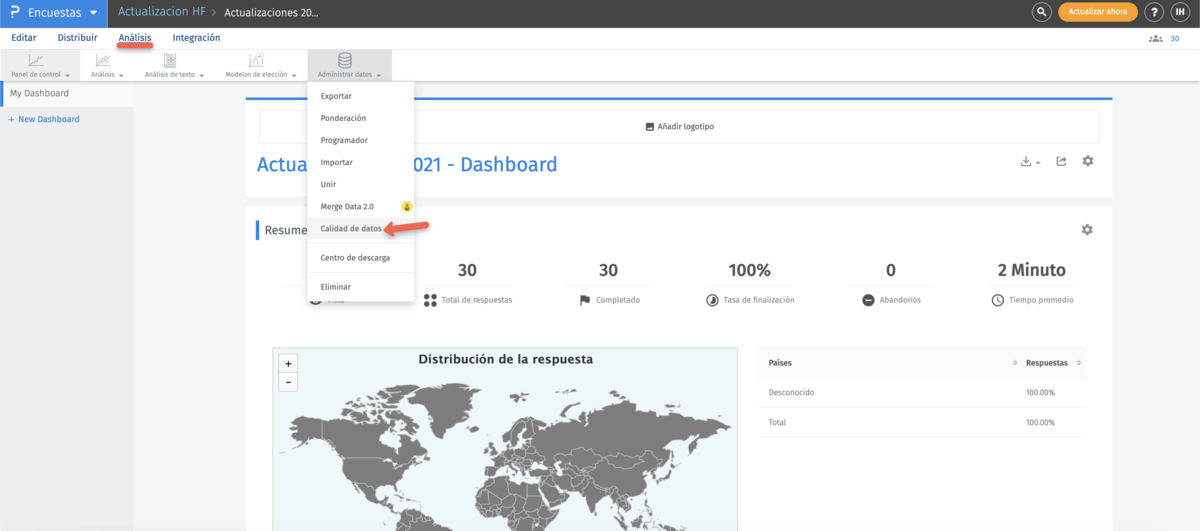Click the respondents count people icon

[x=1156, y=38]
